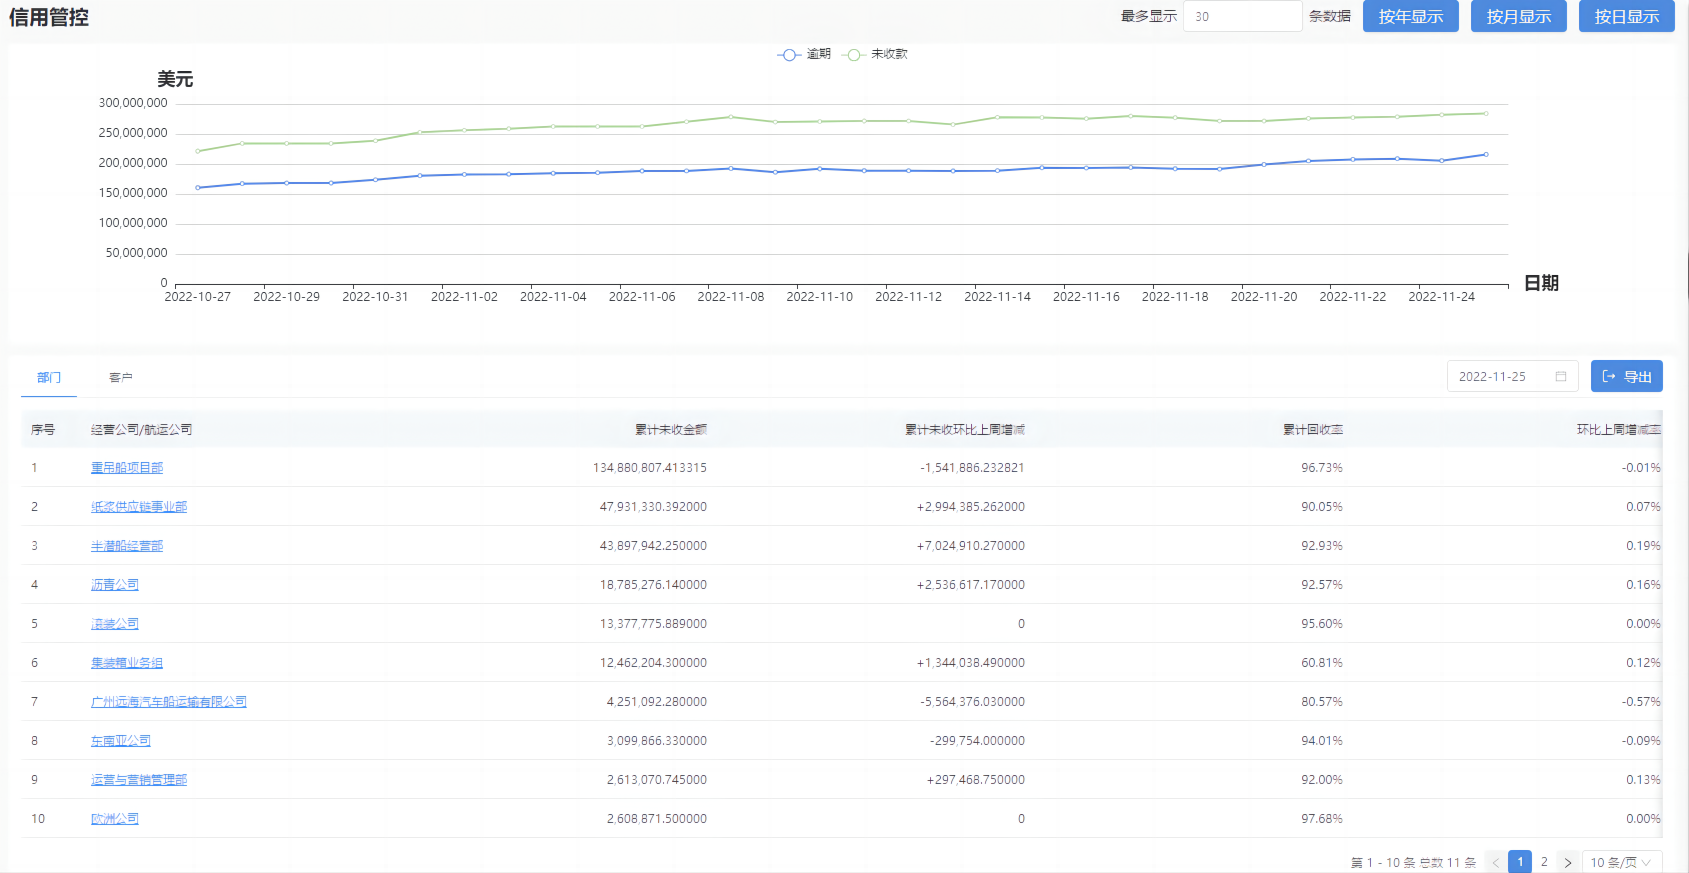Open the 10 条/页 page size dropdown

(x=1622, y=862)
